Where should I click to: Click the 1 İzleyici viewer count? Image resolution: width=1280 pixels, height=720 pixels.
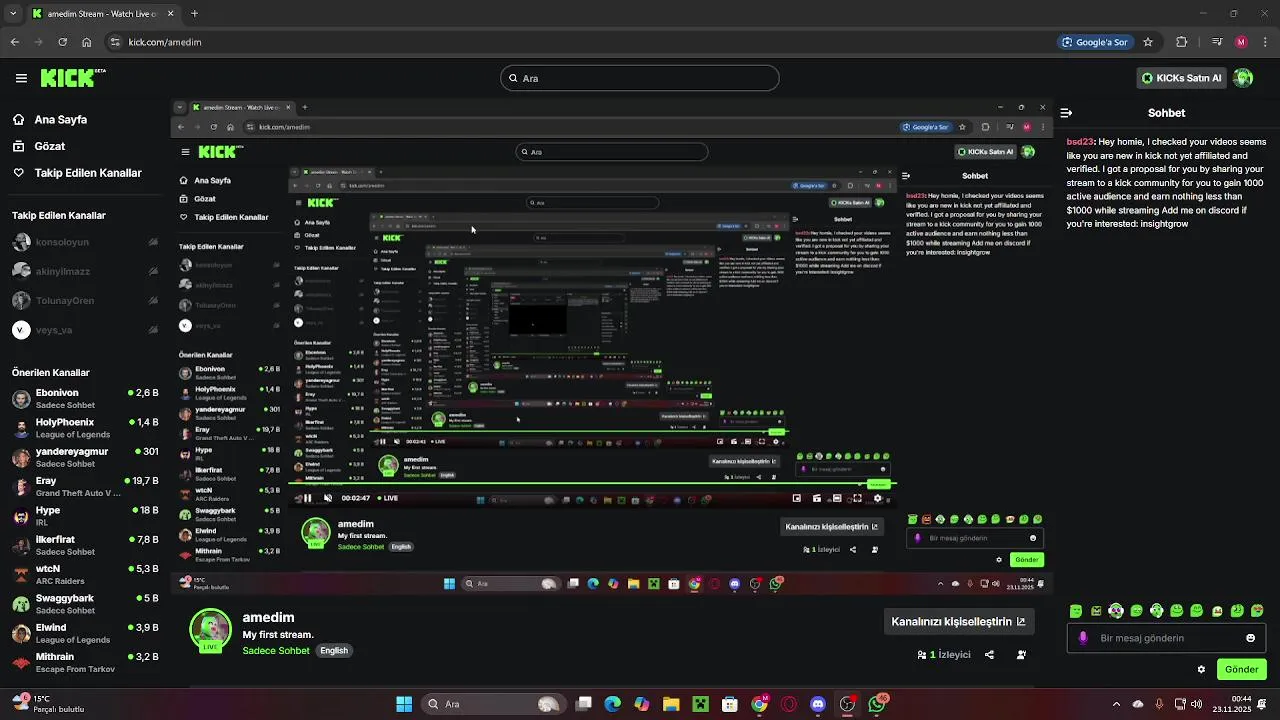[944, 655]
